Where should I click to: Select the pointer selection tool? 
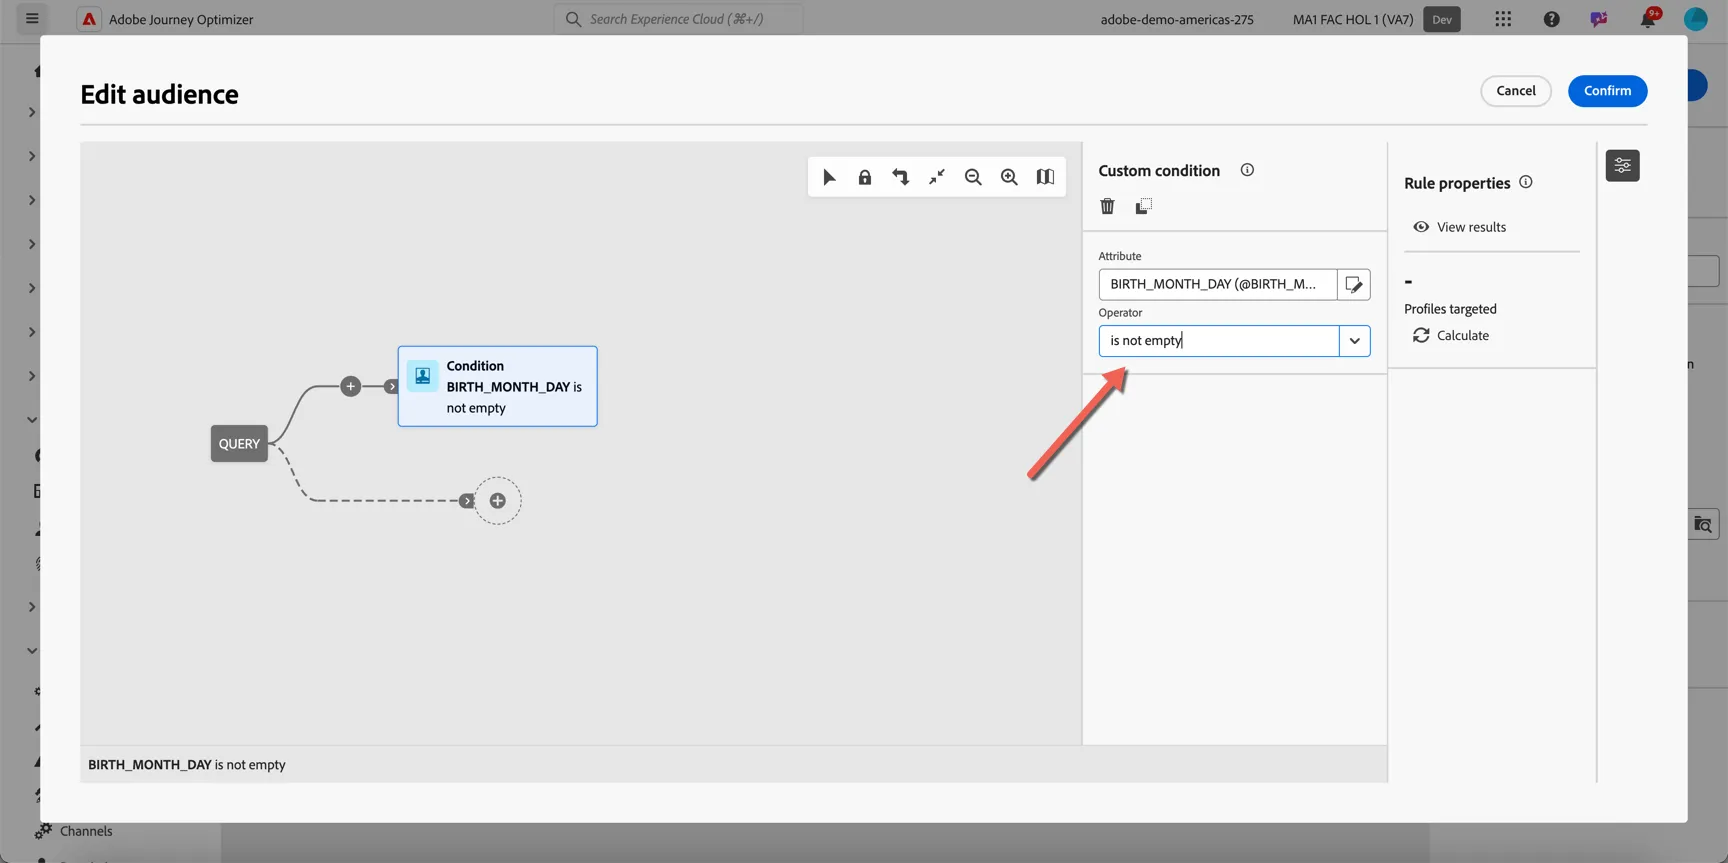tap(829, 177)
